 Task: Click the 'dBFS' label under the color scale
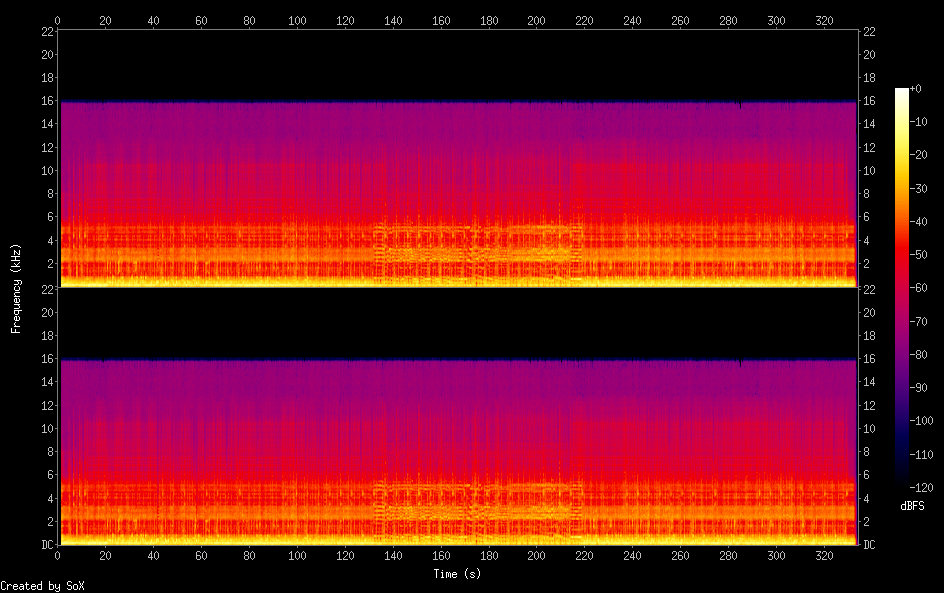(912, 506)
